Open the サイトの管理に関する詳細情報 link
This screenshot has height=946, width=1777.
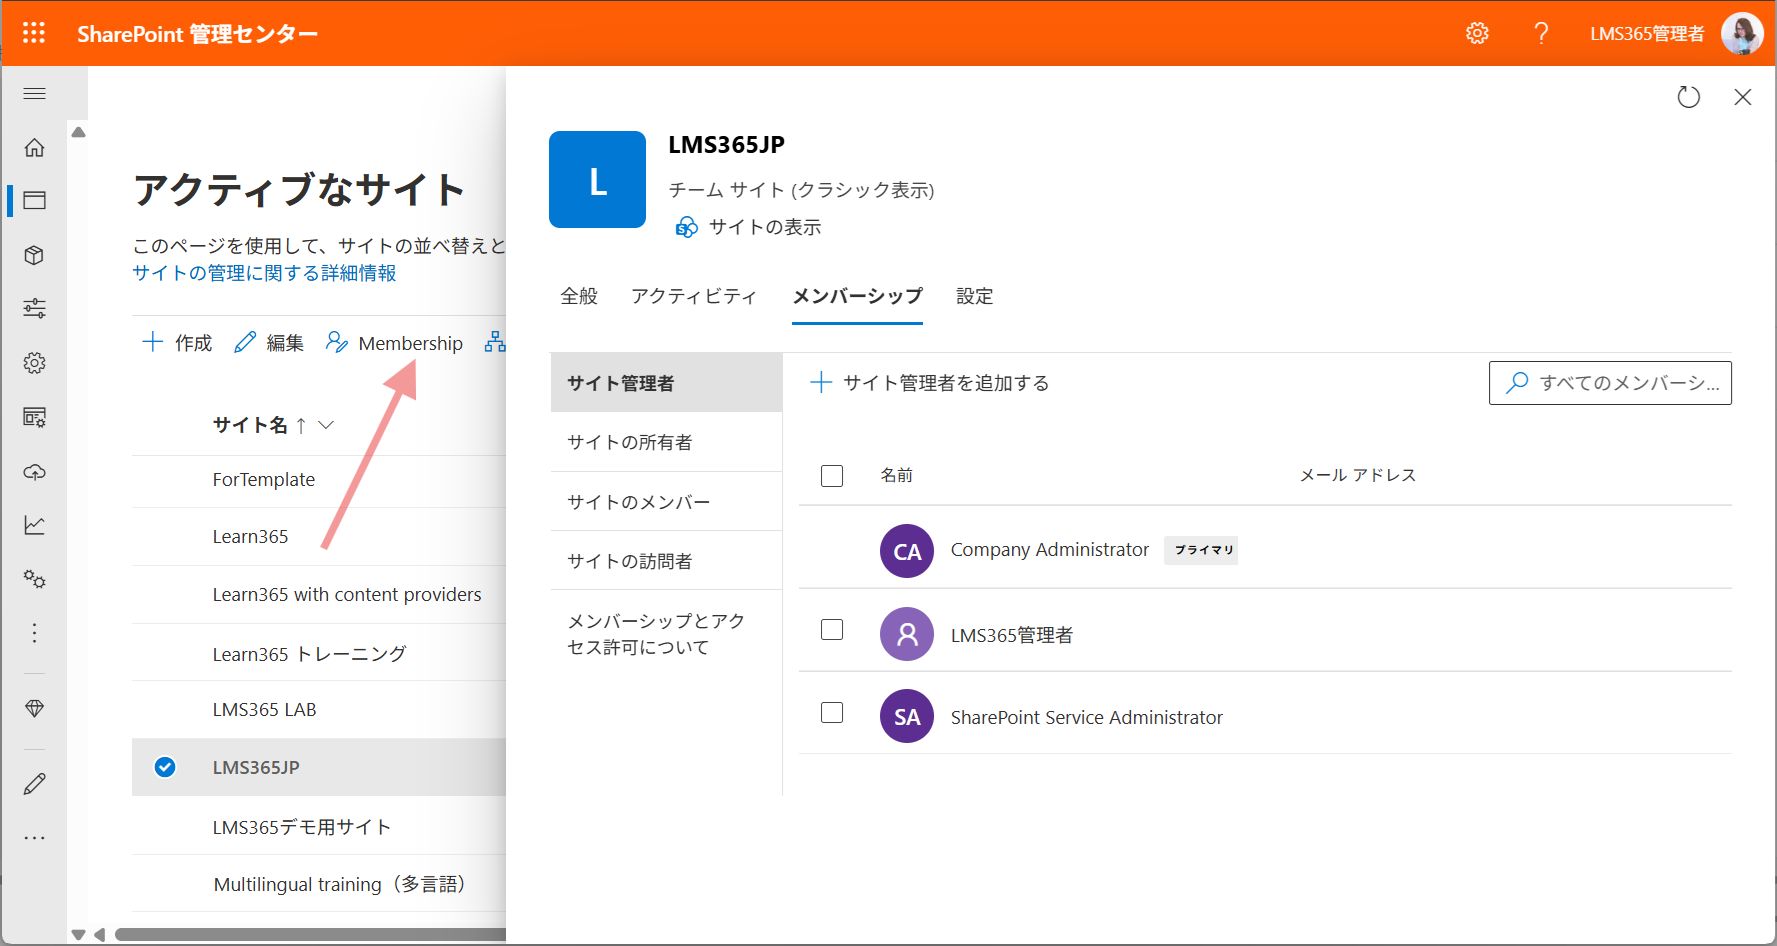click(x=265, y=273)
